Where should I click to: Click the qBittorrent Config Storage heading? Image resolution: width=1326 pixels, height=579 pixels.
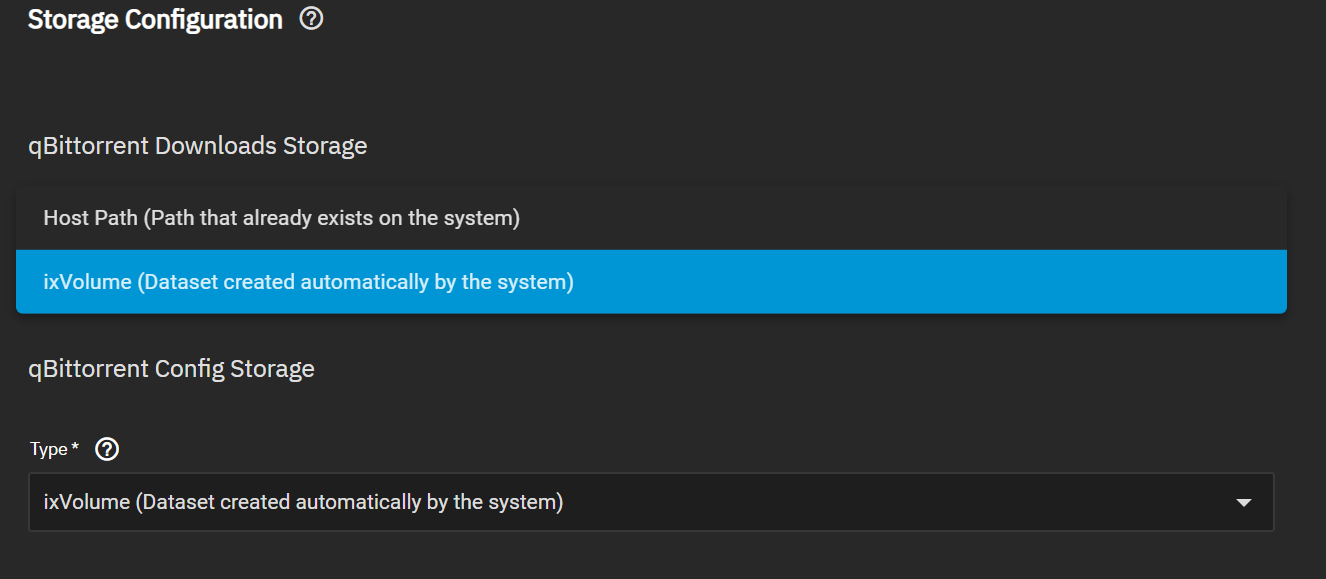click(x=172, y=369)
